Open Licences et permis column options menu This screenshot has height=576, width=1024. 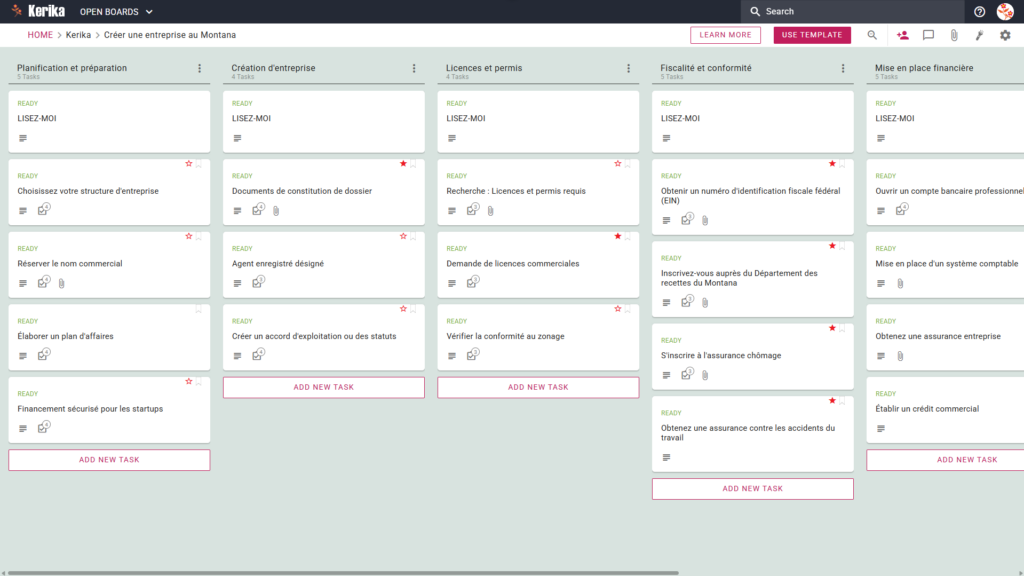[x=629, y=69]
